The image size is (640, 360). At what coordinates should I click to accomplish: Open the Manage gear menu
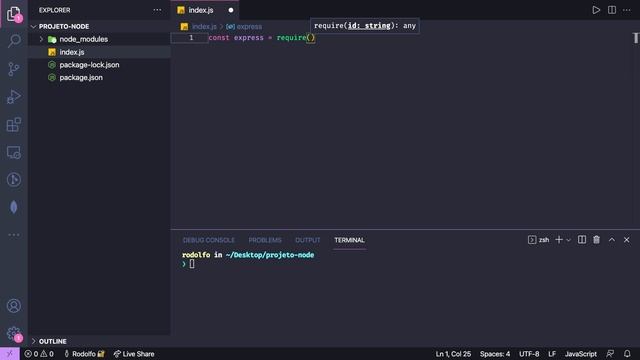(14, 333)
